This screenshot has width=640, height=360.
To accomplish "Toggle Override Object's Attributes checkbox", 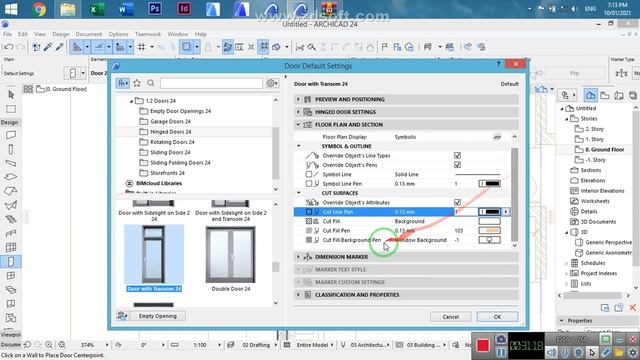I will tap(457, 202).
